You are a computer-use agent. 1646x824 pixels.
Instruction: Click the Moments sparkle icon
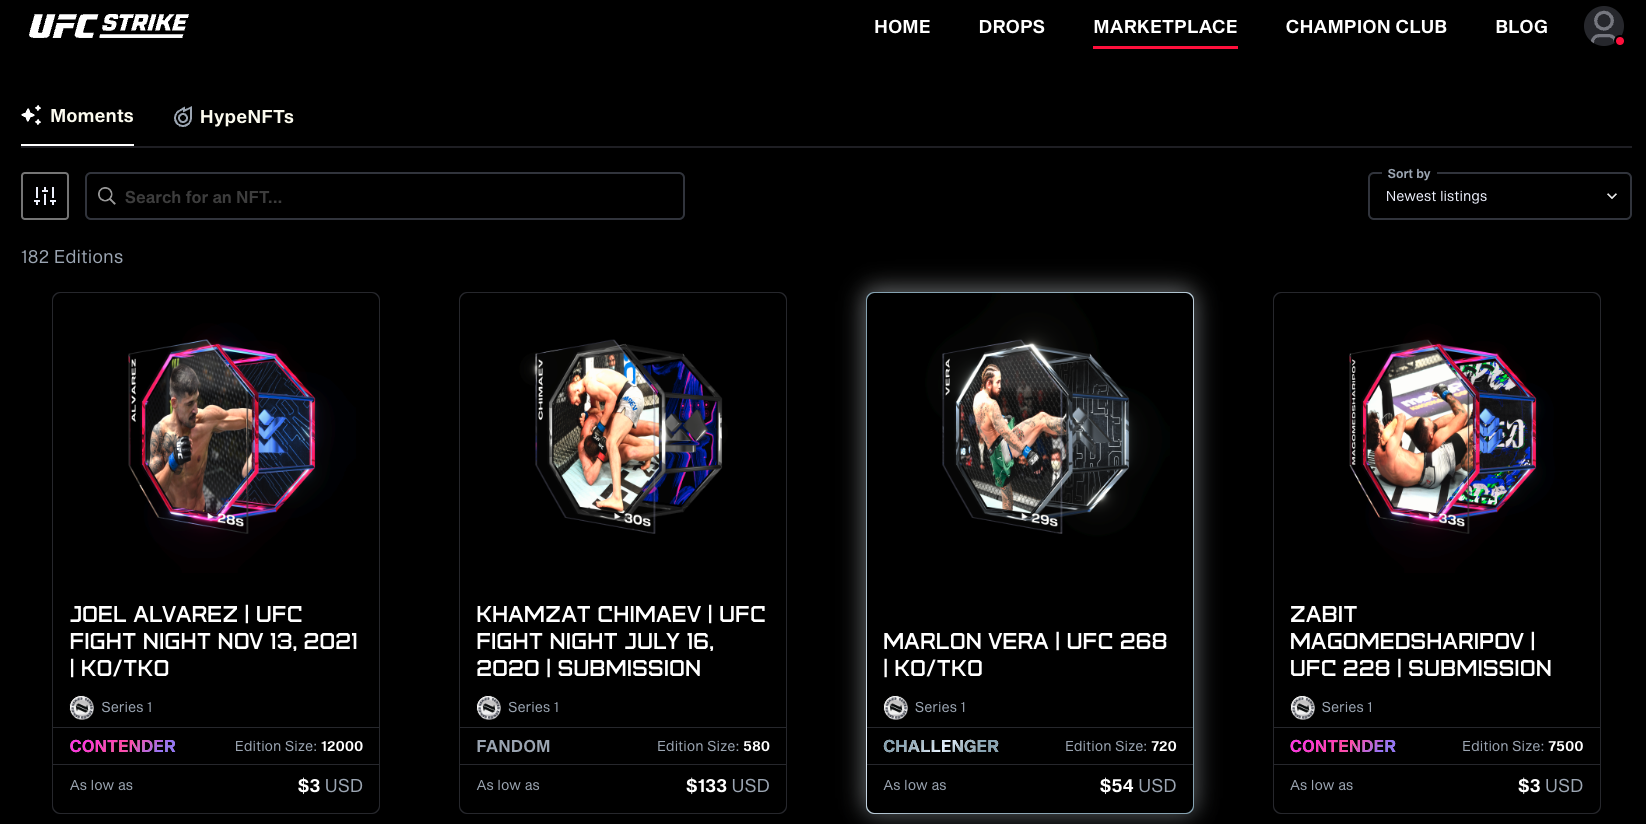[32, 115]
